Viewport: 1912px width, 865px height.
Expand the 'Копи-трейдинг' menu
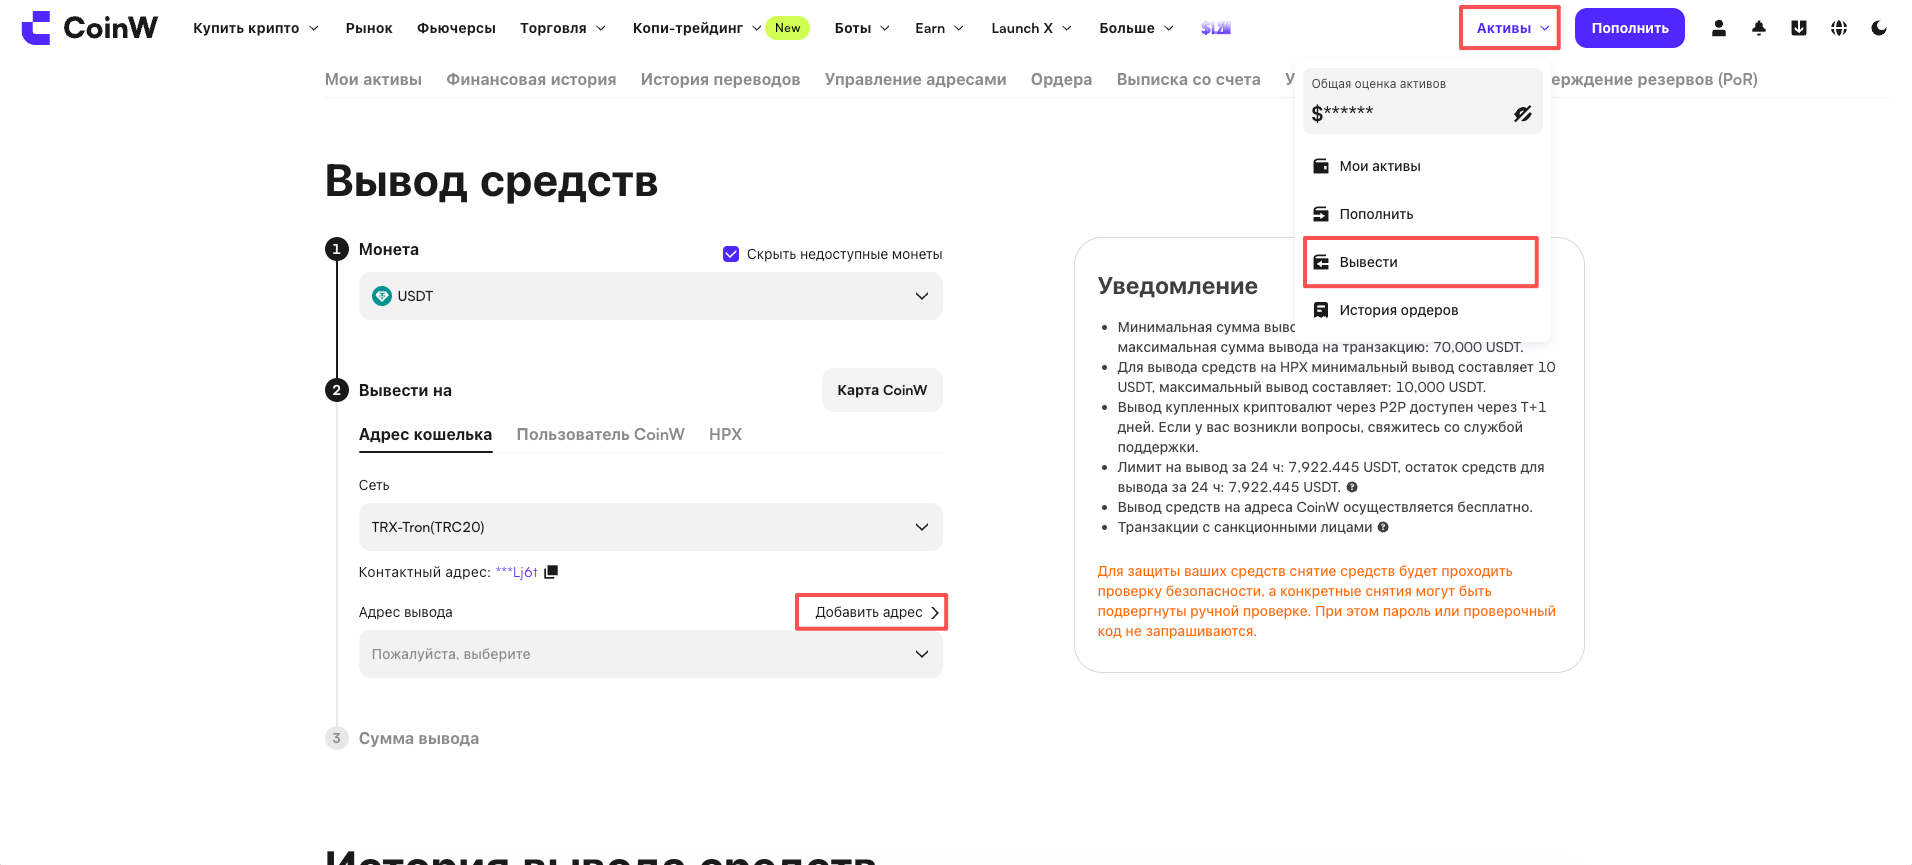(x=697, y=28)
